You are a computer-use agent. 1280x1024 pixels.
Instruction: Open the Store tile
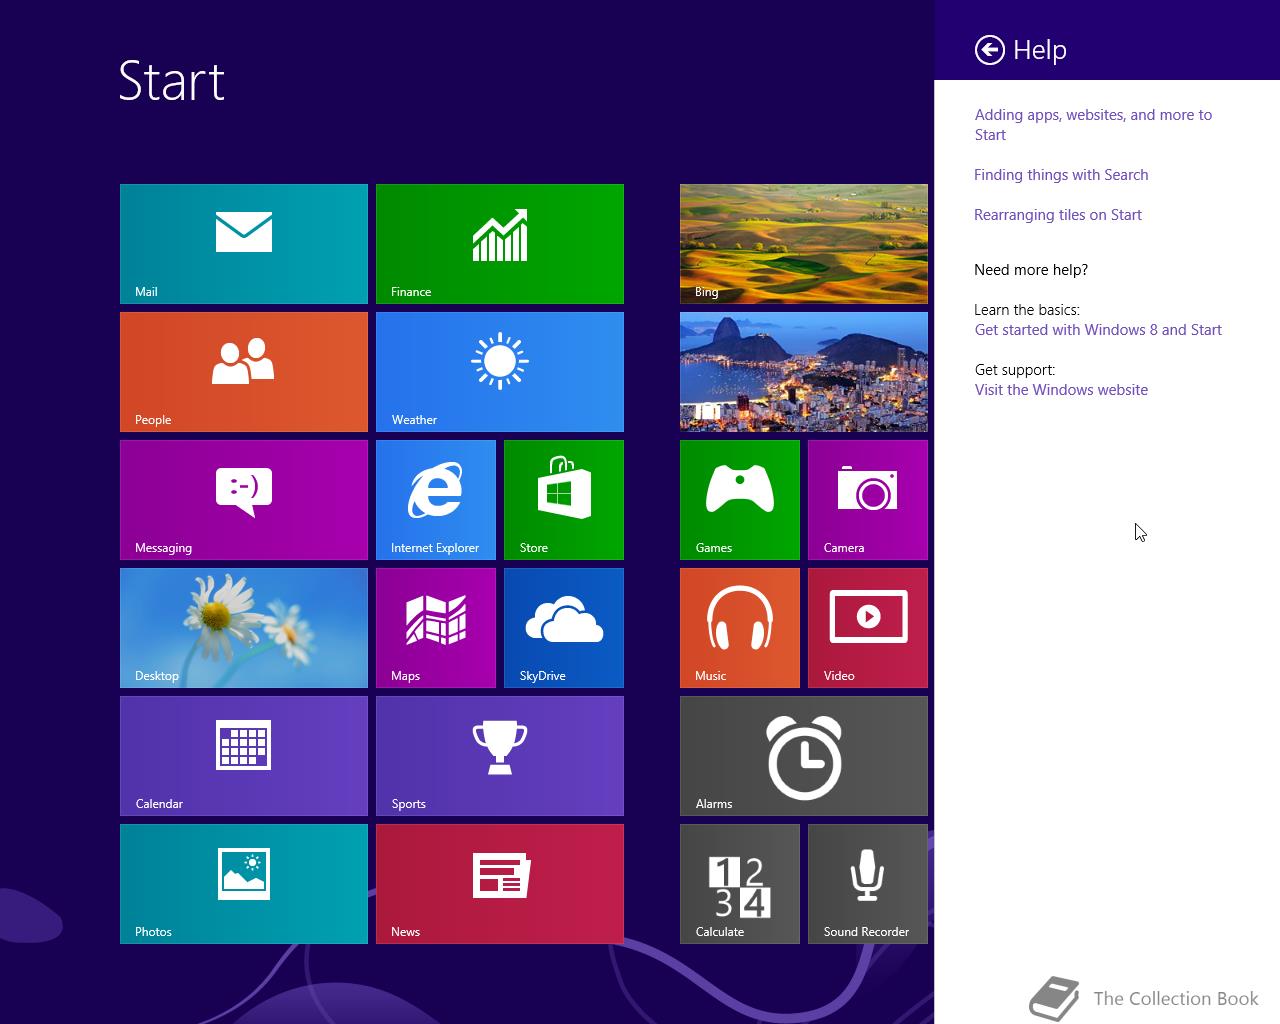[x=564, y=500]
